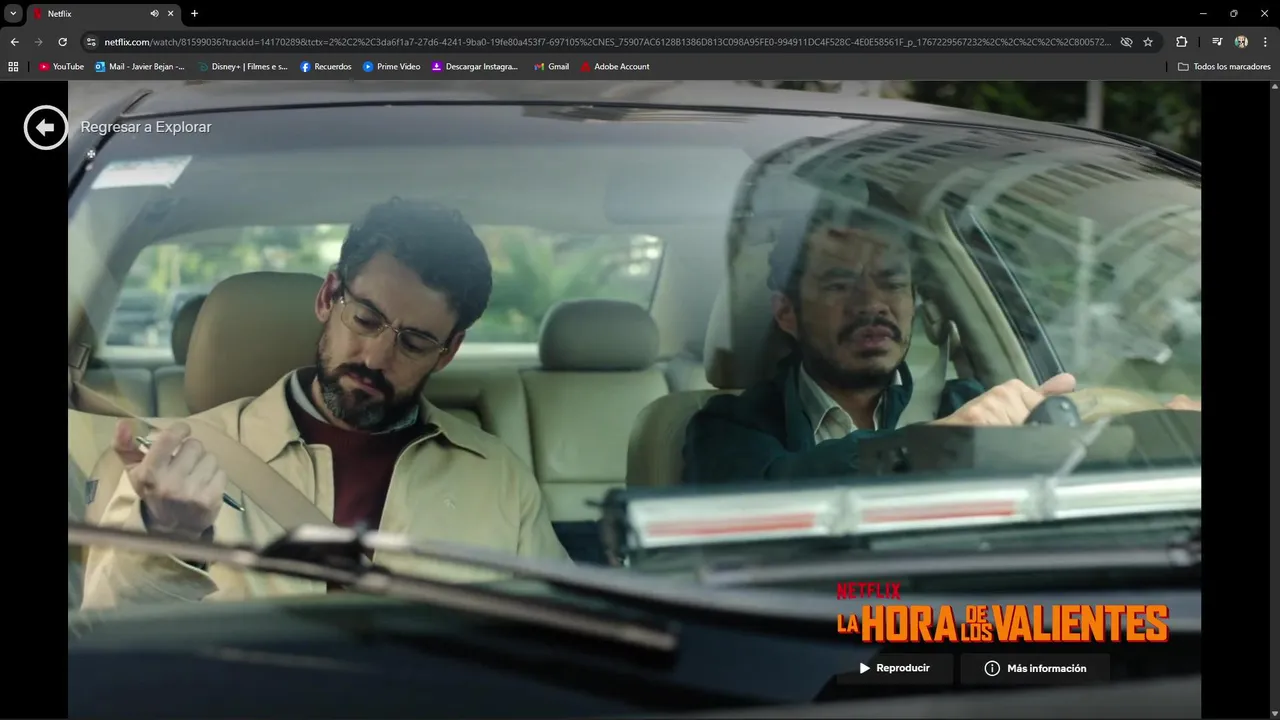Screen dimensions: 1280x720
Task: Click the Reproducir play button
Action: click(894, 668)
